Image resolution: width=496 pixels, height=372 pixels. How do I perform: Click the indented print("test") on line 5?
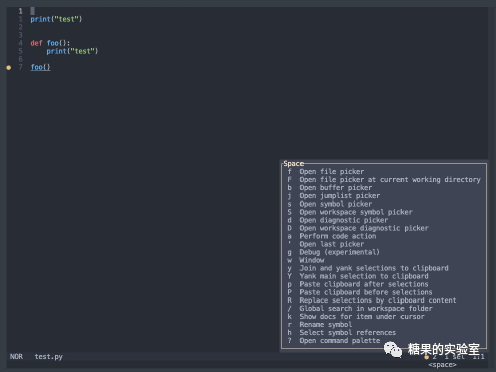click(x=72, y=51)
